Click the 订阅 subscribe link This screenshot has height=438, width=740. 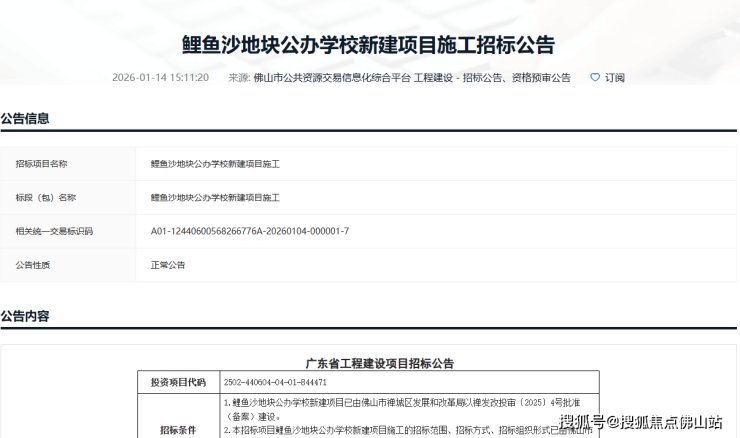[x=614, y=77]
